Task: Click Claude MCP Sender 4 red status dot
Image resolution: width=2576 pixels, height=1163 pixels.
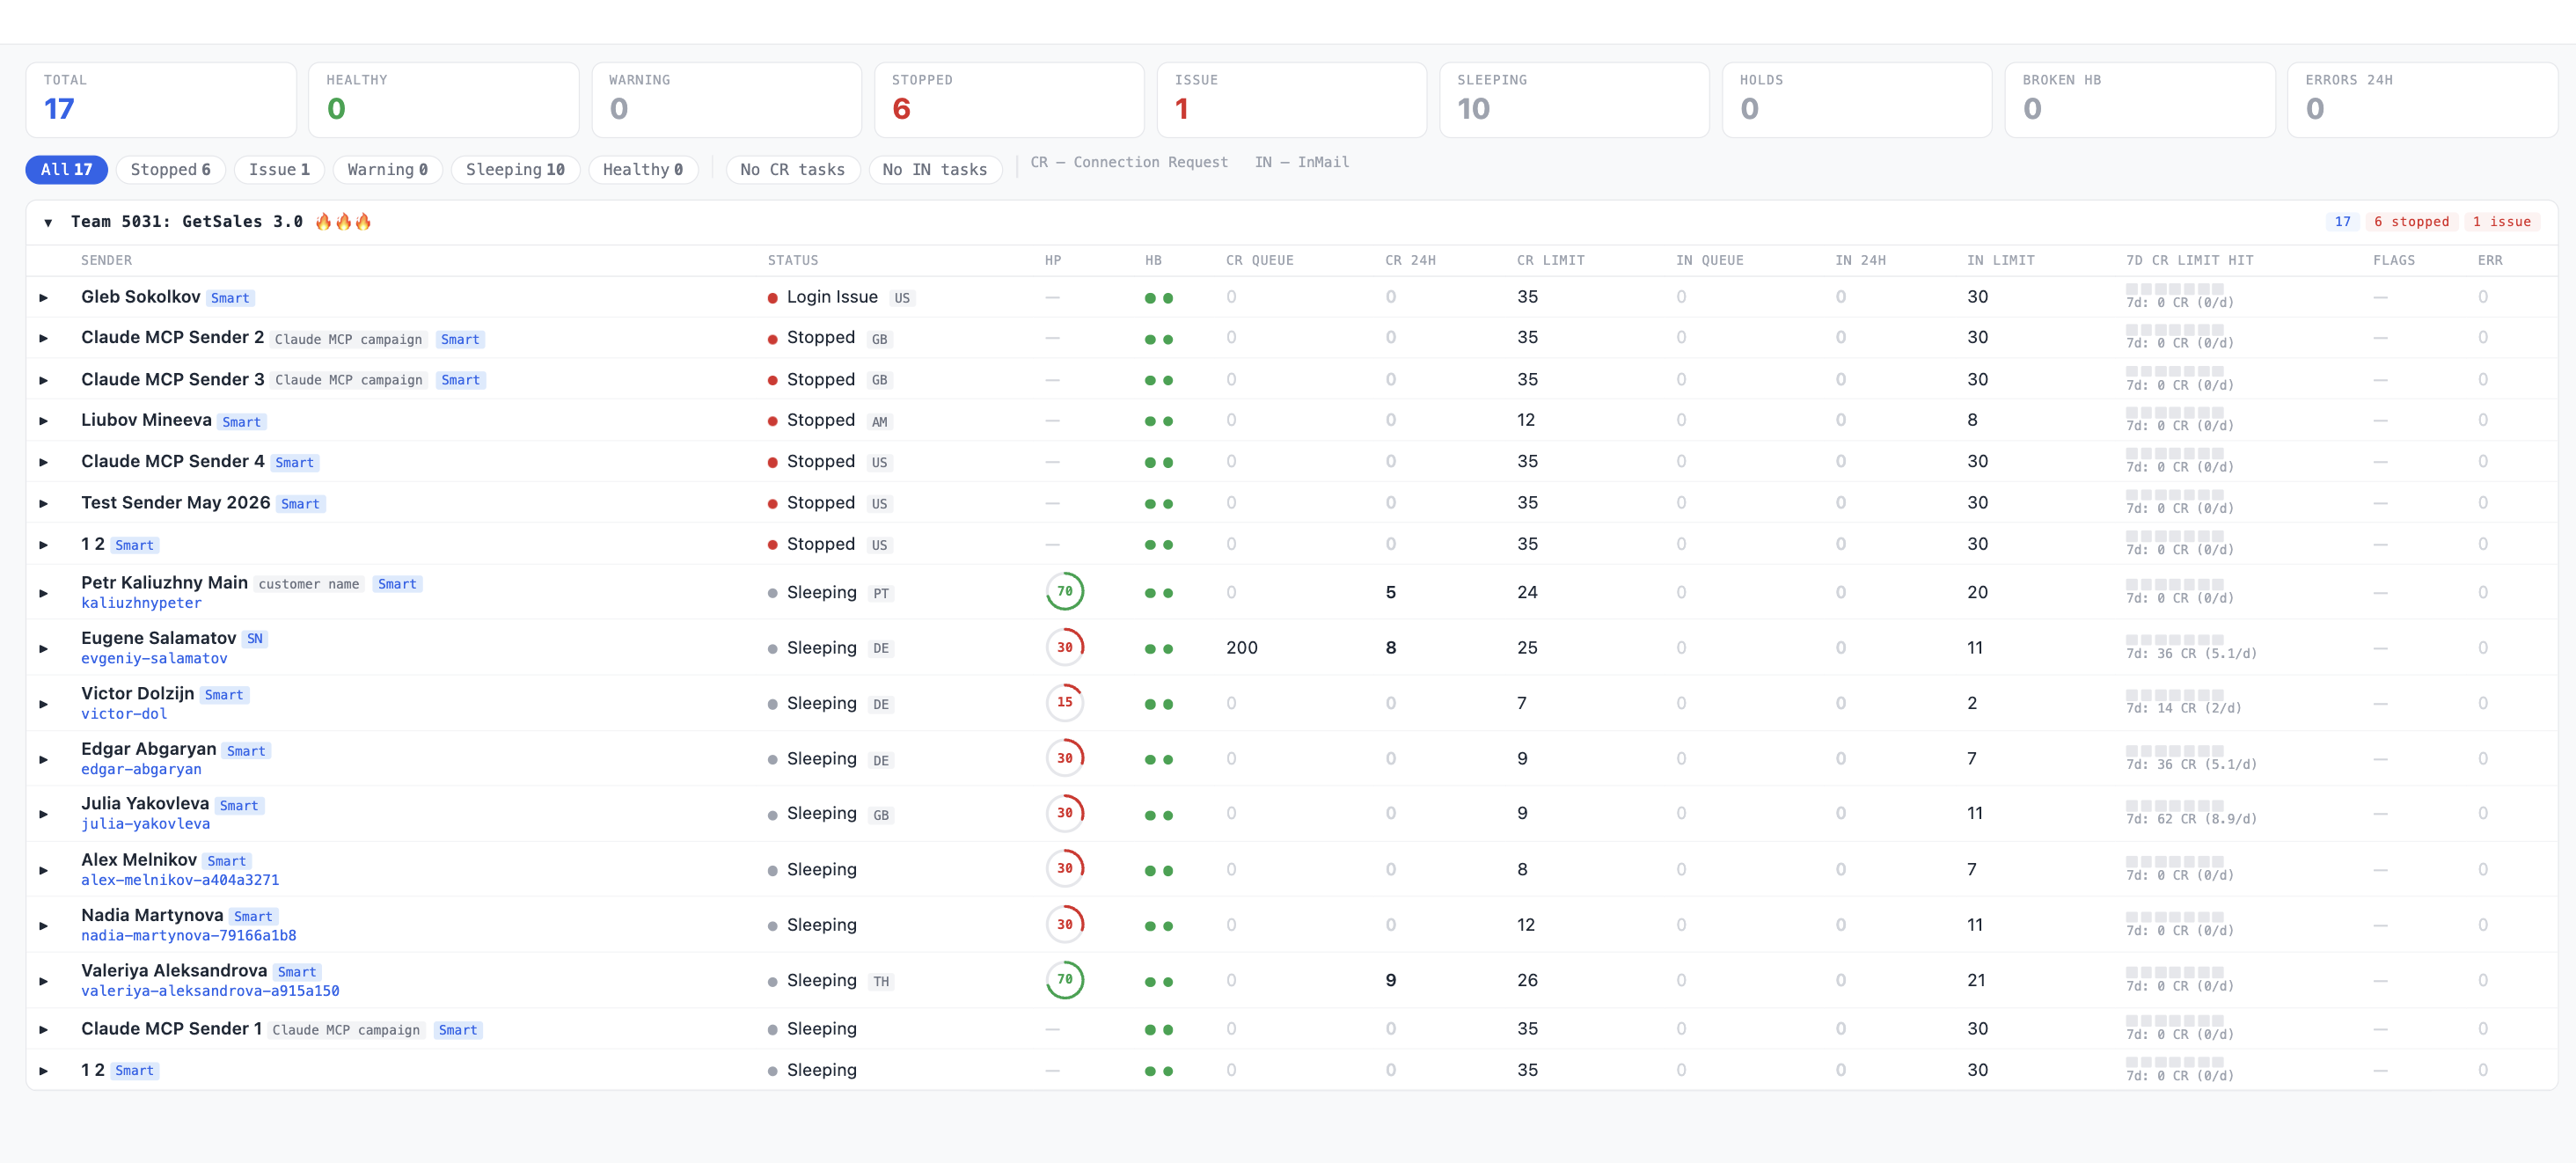Action: coord(772,462)
